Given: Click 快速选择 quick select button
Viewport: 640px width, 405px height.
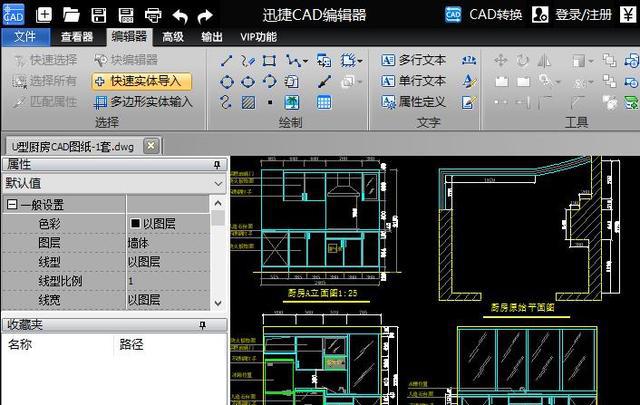Looking at the screenshot, I should 46,60.
